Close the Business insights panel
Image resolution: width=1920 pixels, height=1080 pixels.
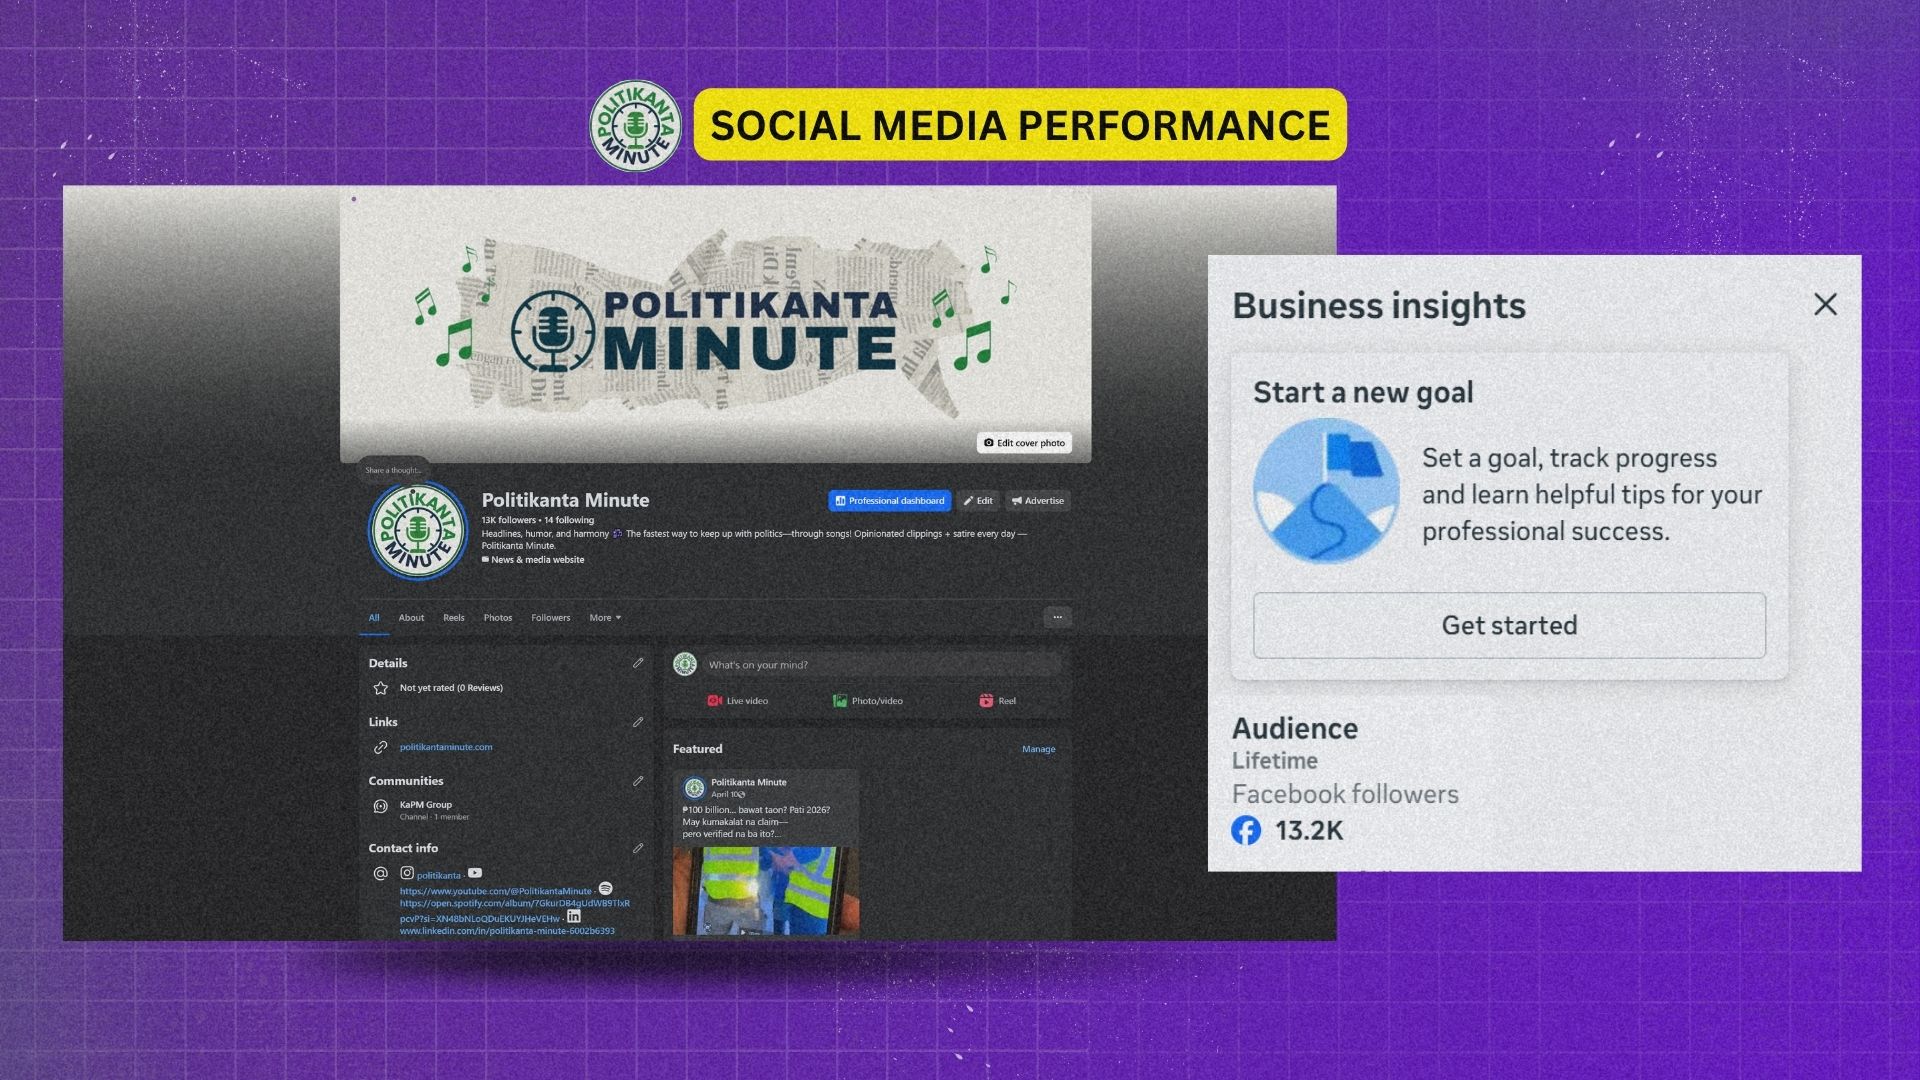1825,305
